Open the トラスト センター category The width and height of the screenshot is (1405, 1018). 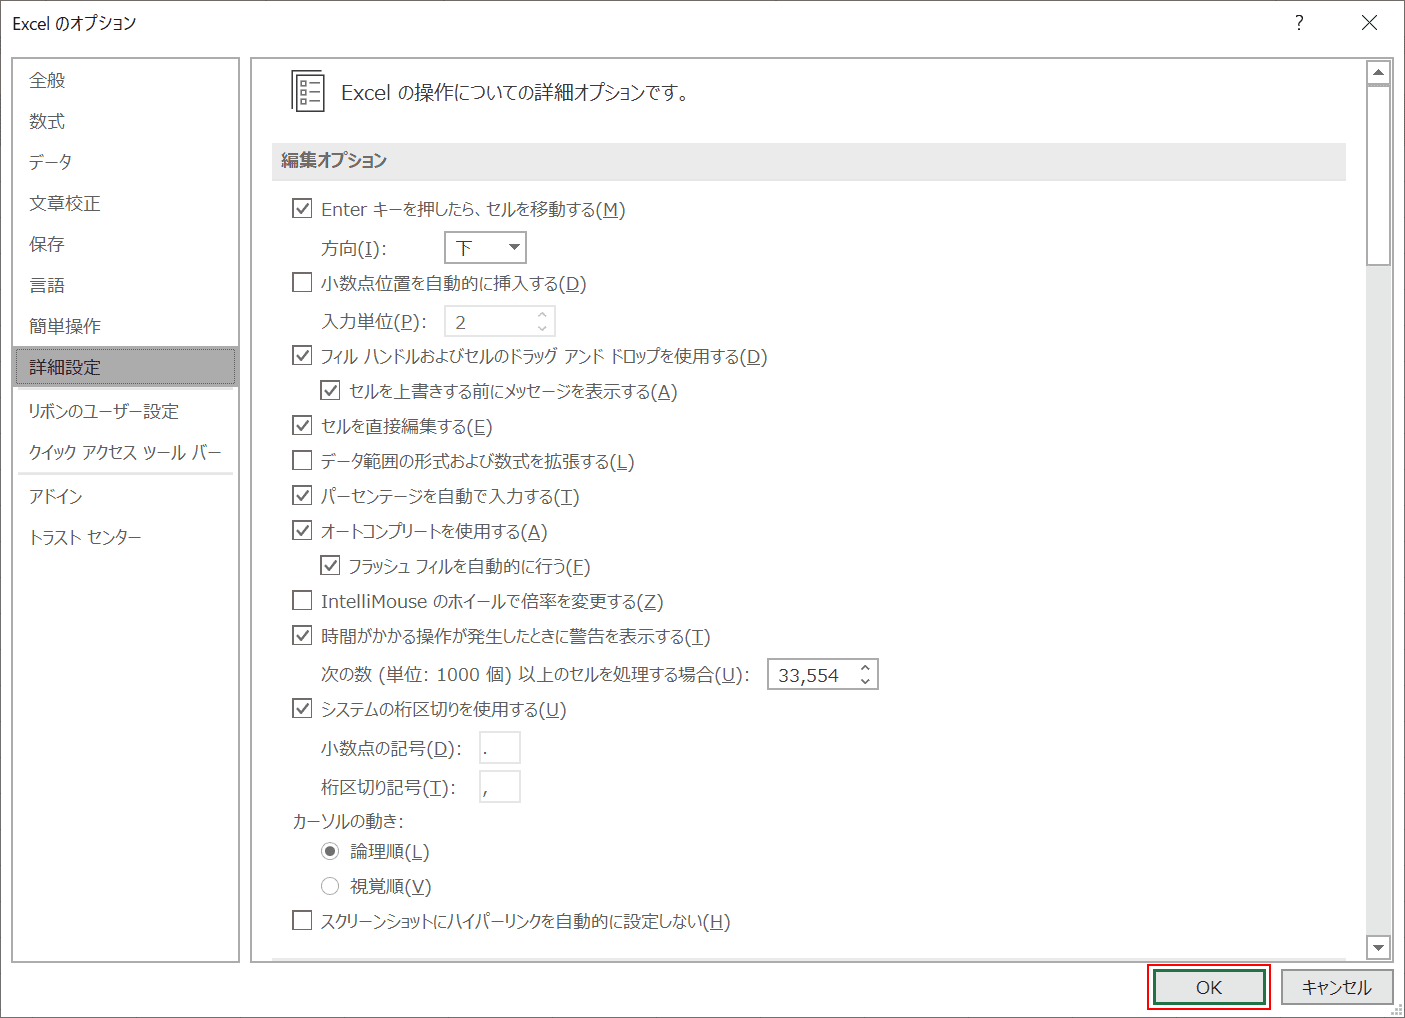pos(125,537)
